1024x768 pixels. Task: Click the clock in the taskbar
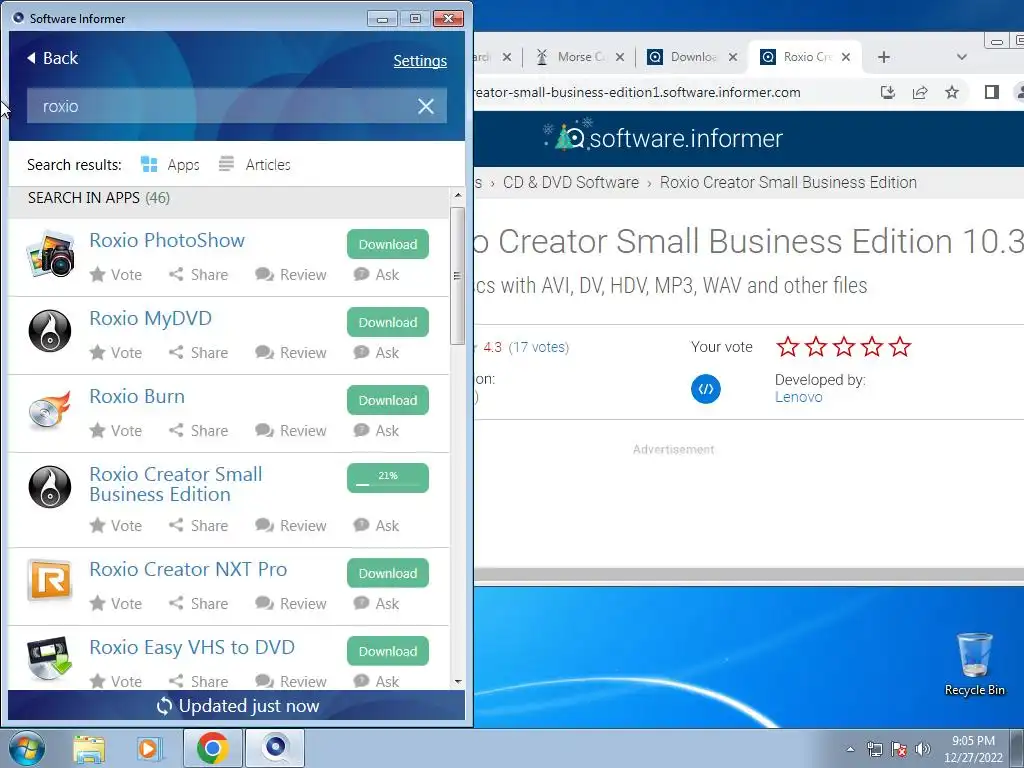pos(973,749)
